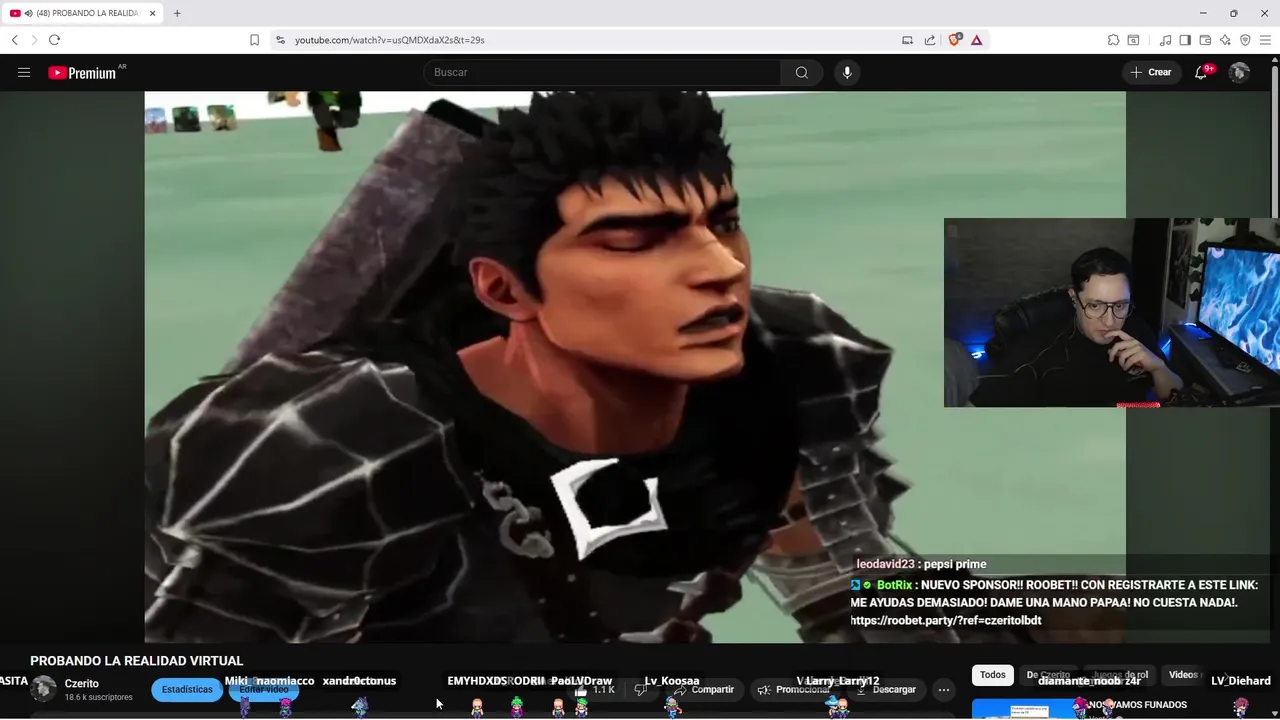Open Brave Rewards triangle icon
This screenshot has height=720, width=1280.
(976, 40)
